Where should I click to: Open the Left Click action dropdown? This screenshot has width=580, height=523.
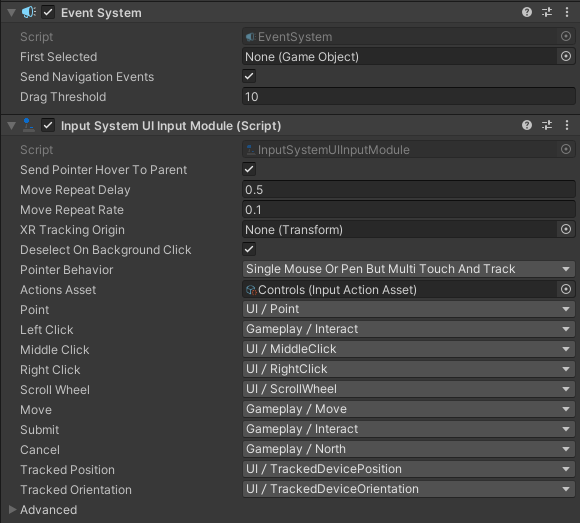(x=409, y=329)
